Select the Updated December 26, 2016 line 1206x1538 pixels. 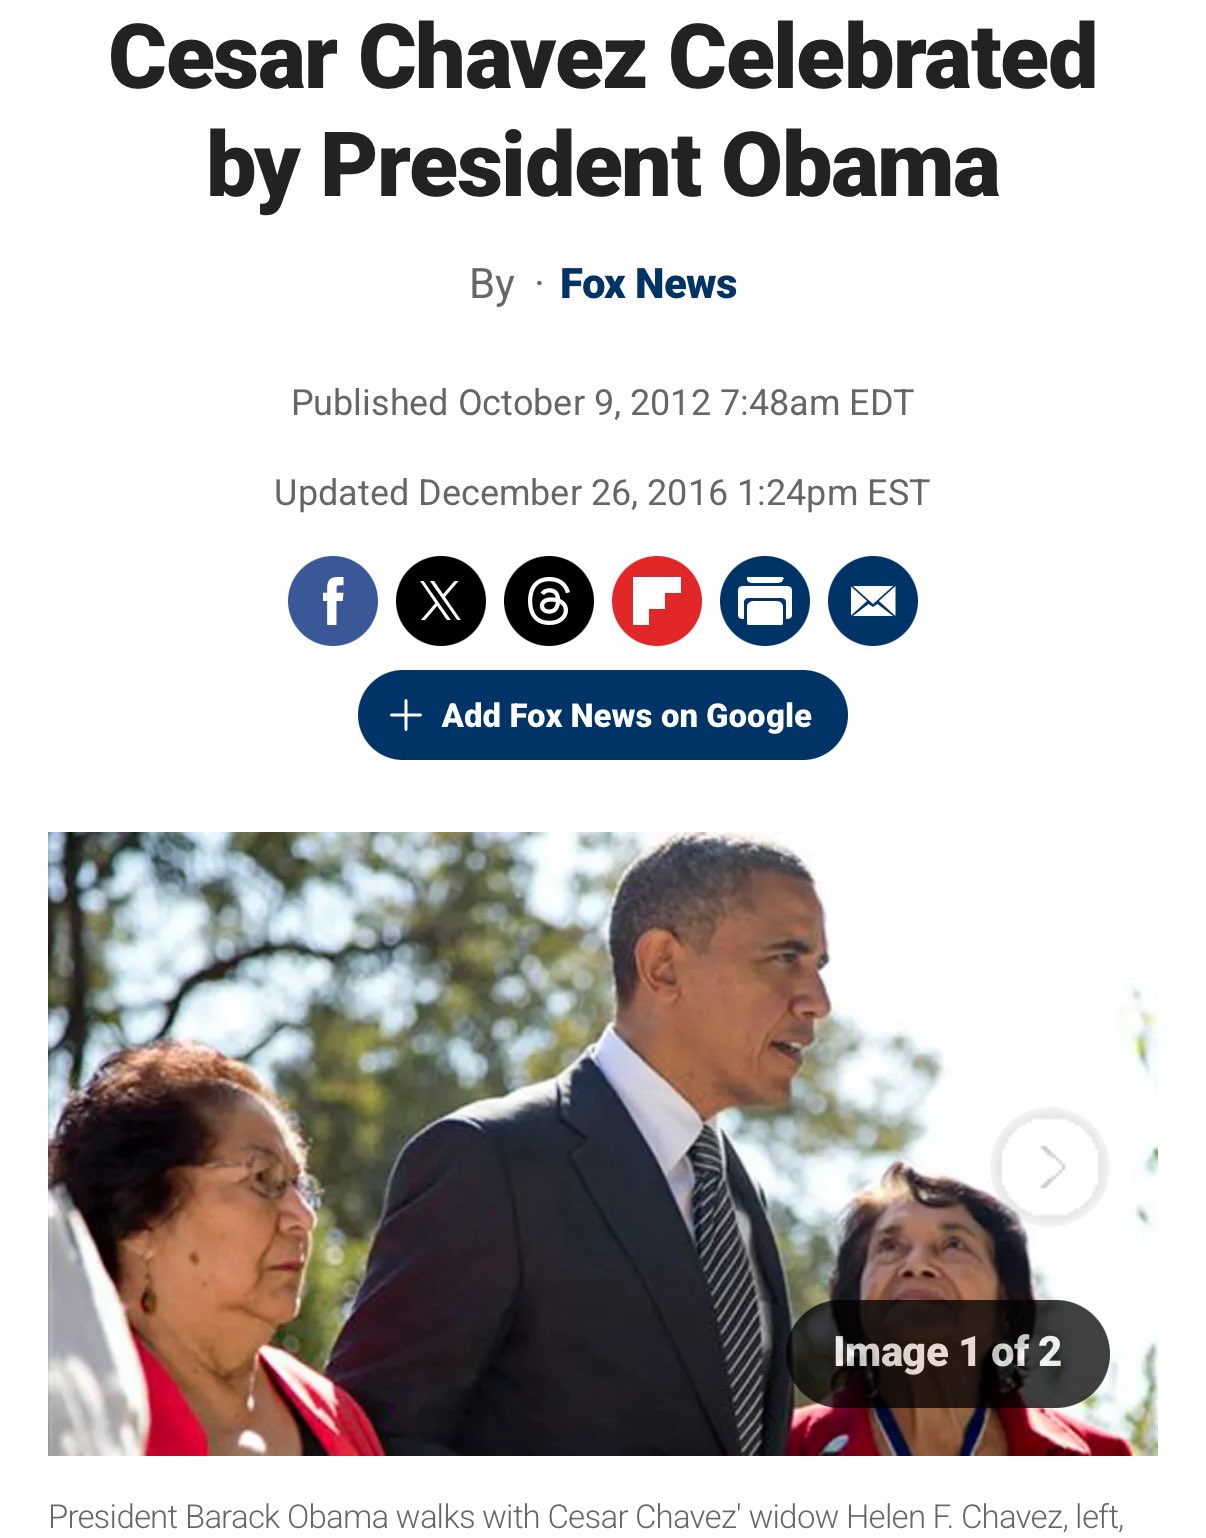click(603, 493)
